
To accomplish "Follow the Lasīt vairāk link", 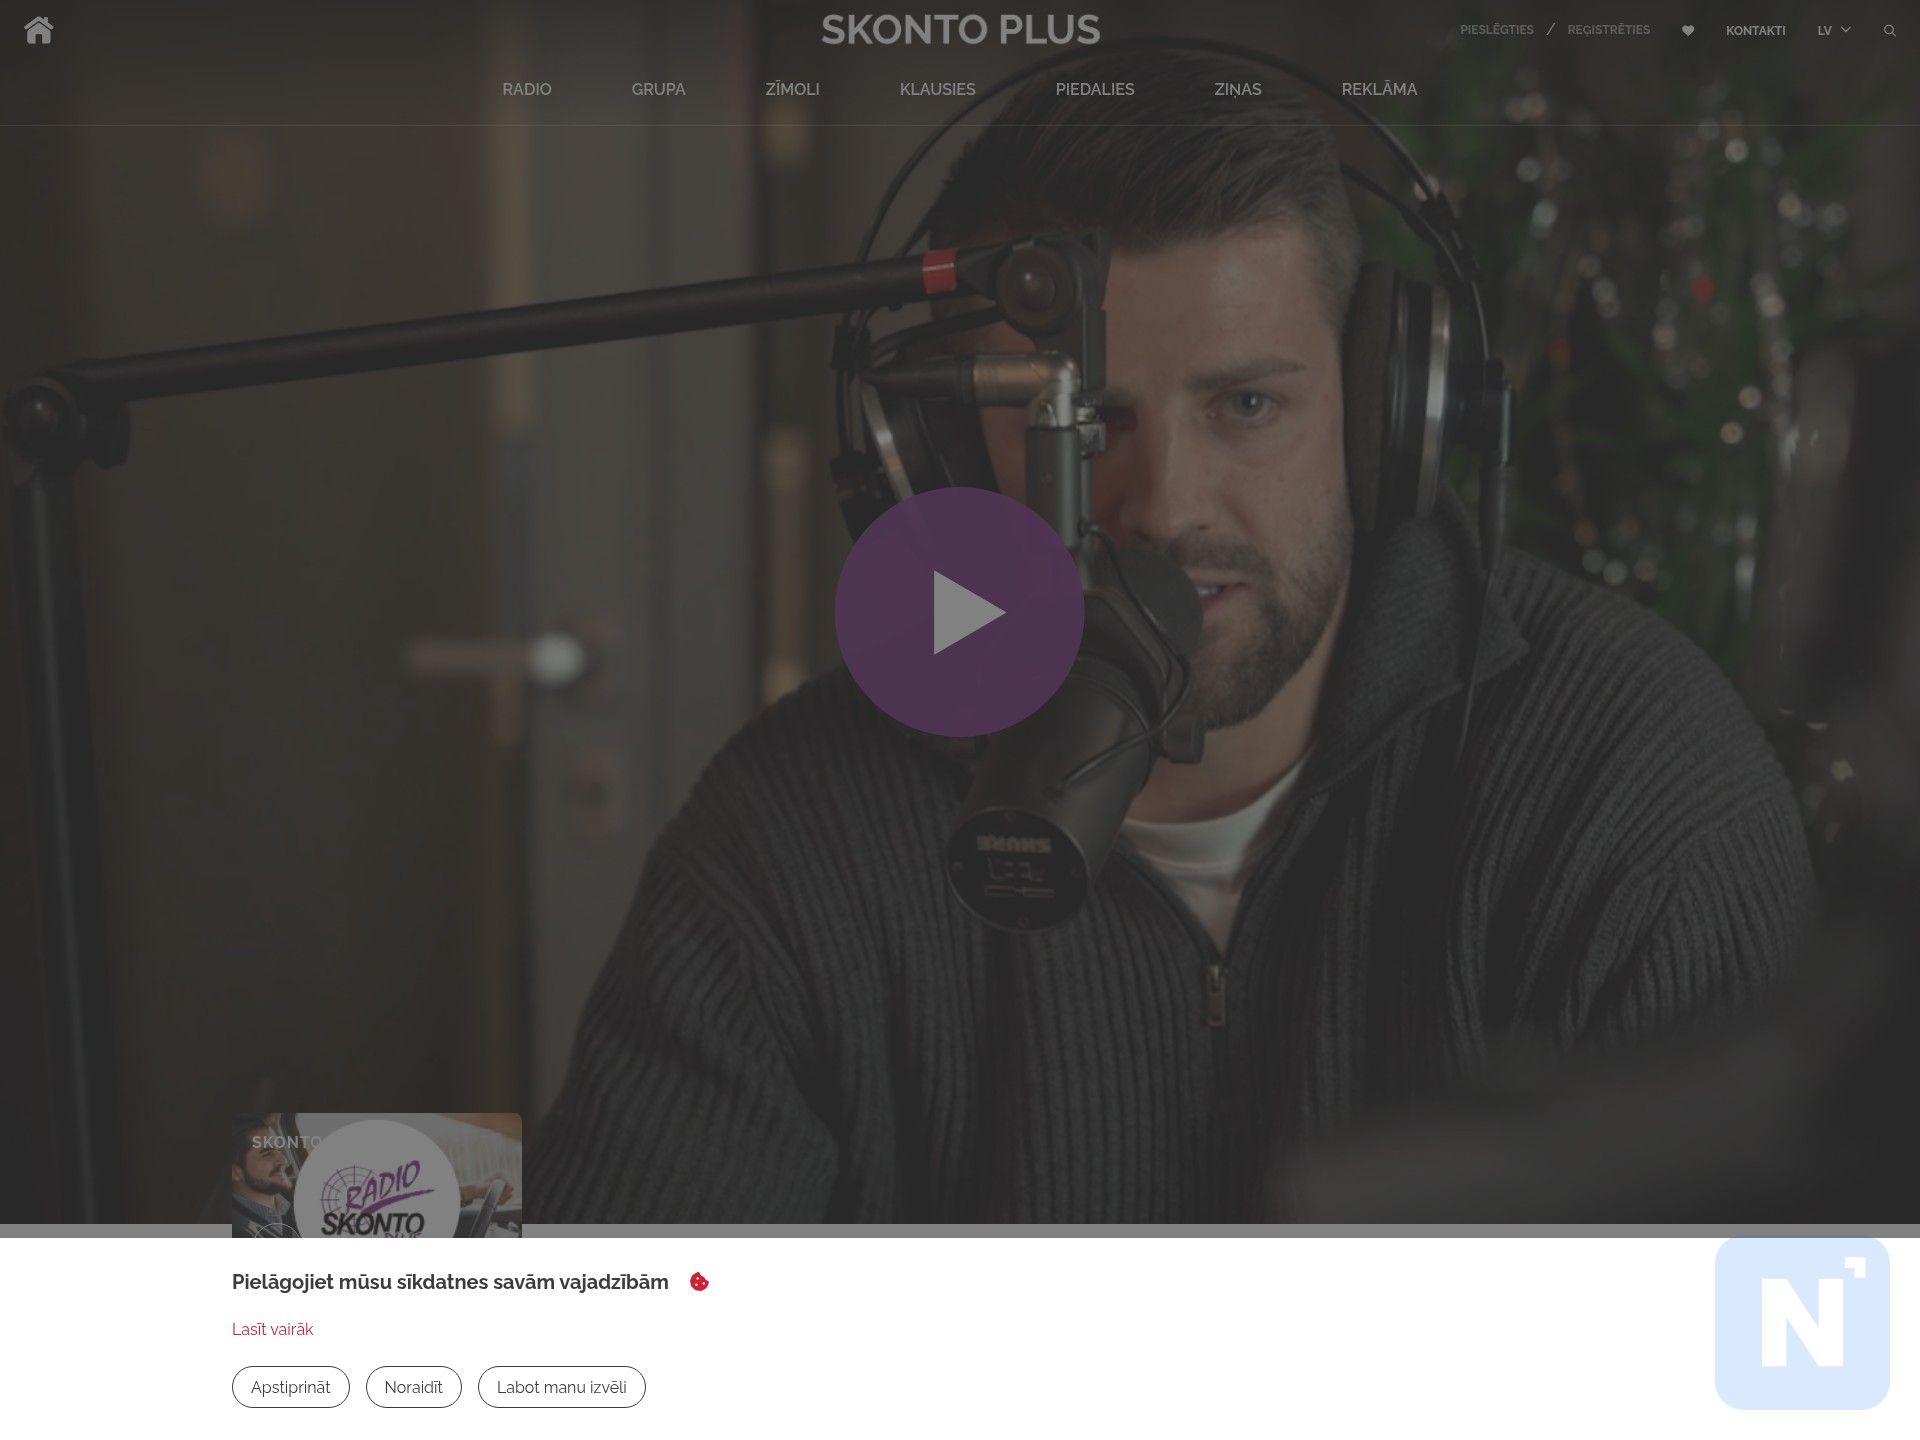I will pyautogui.click(x=273, y=1329).
